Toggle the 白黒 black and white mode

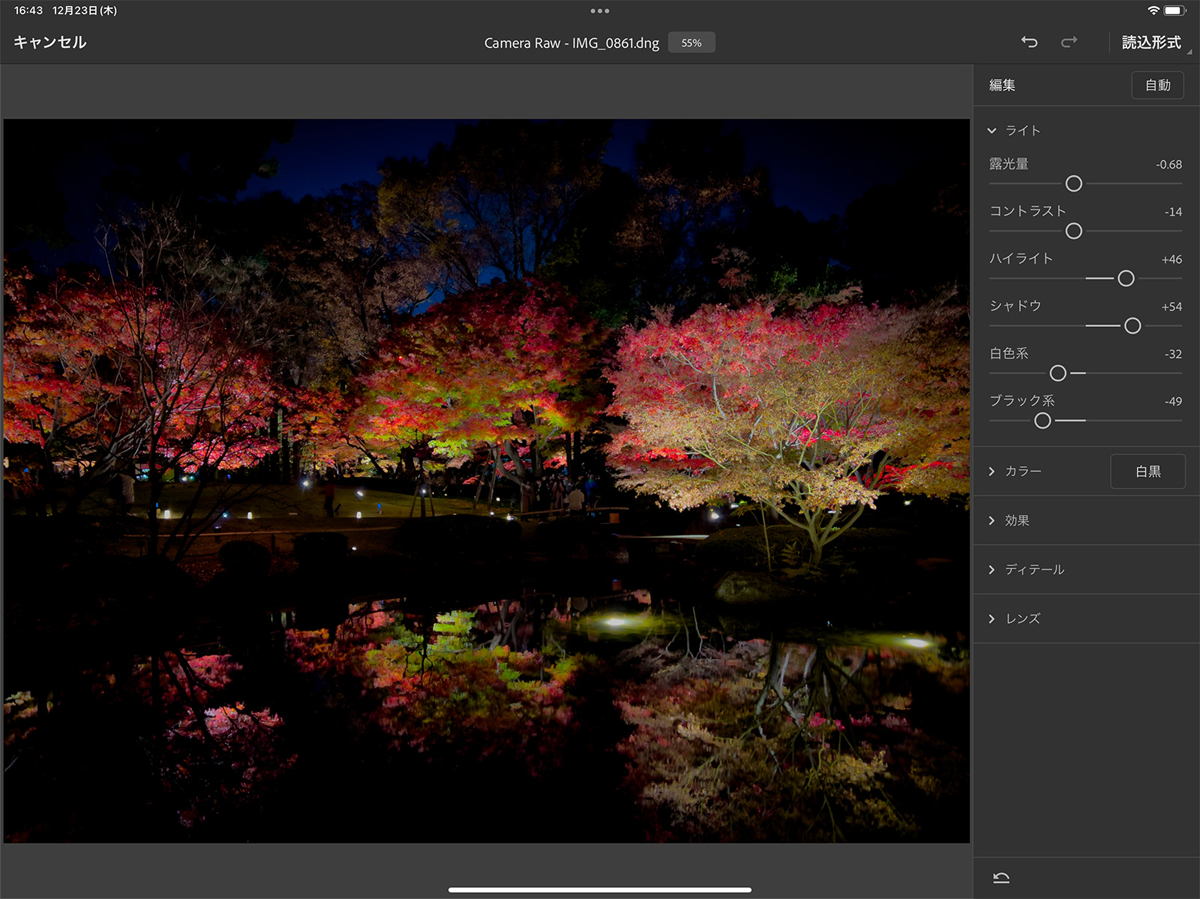point(1147,471)
